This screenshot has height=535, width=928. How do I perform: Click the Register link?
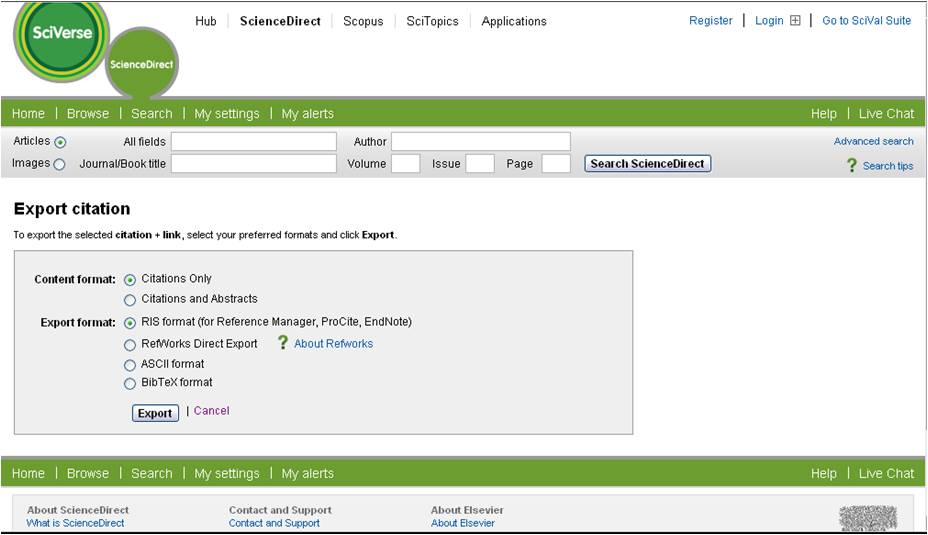[710, 21]
